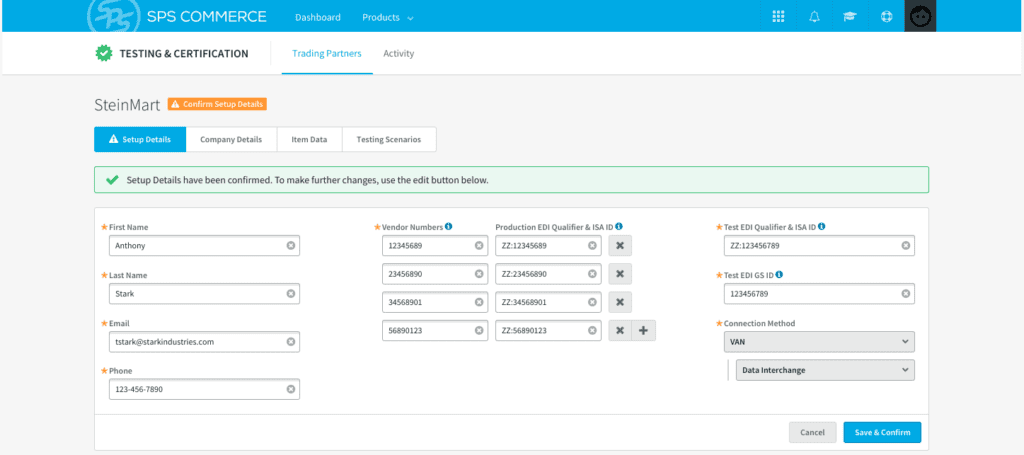Click the Testing & Certification badge icon

click(x=103, y=54)
